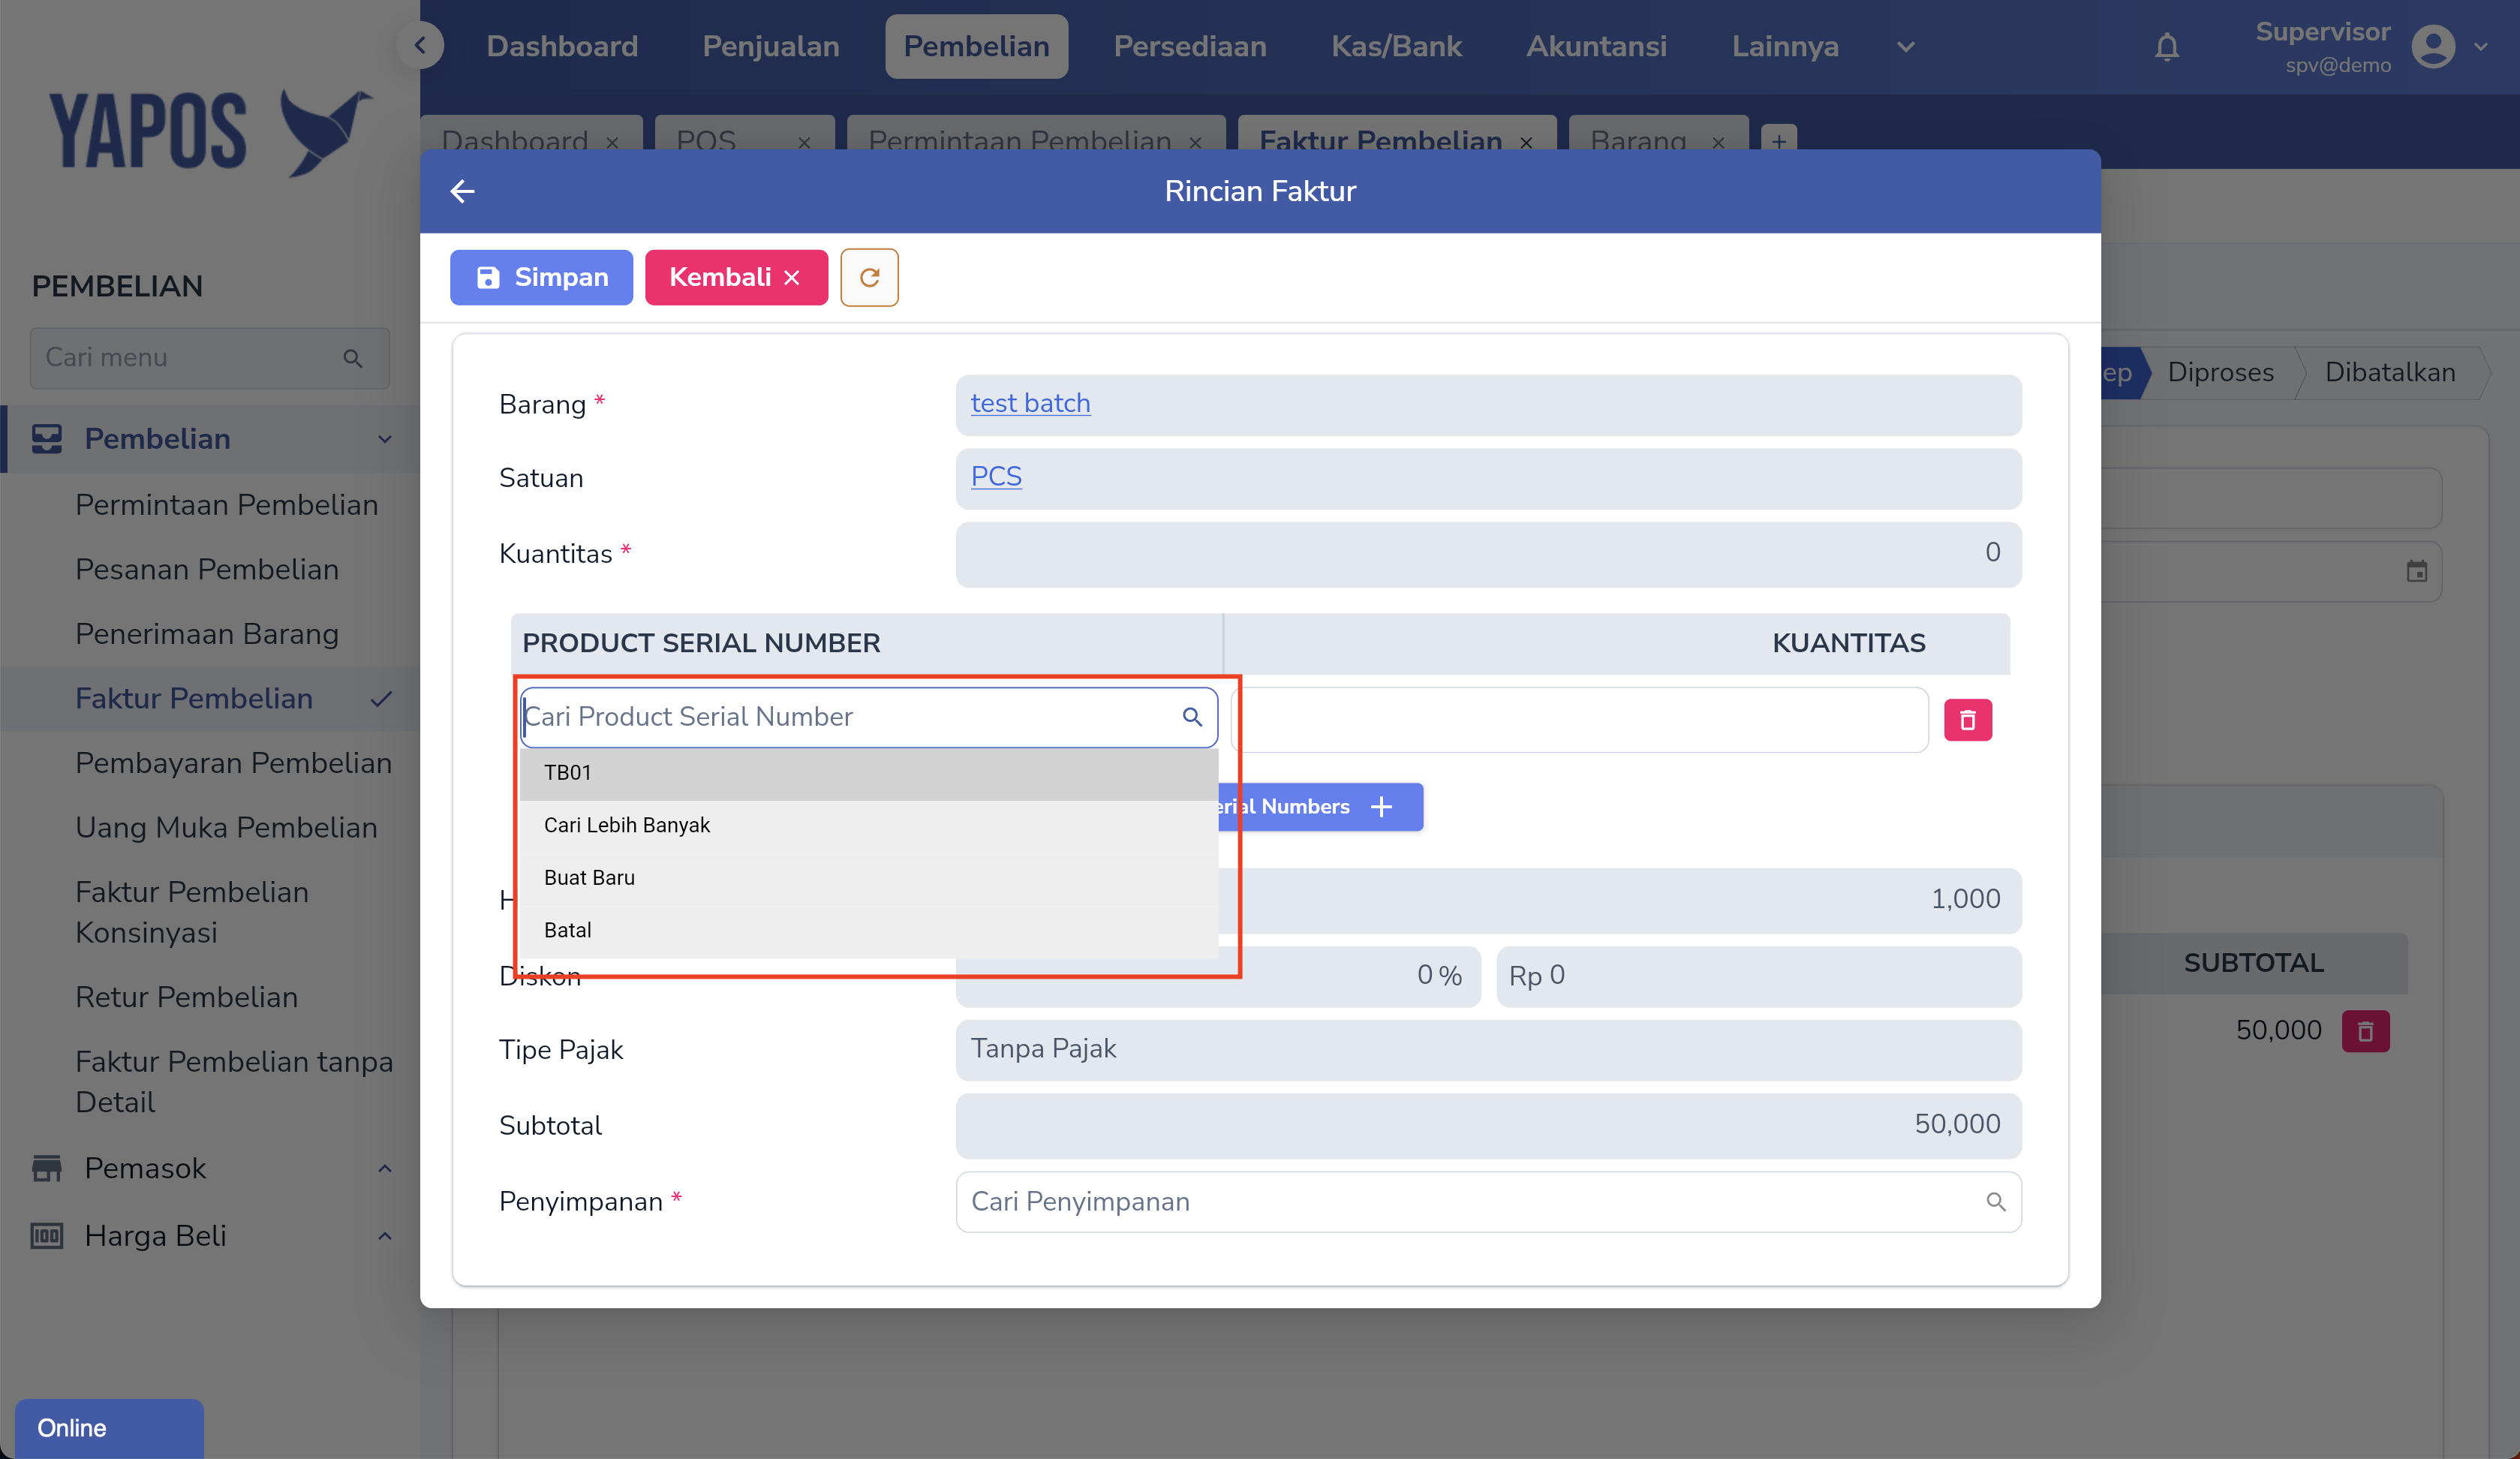Click the Pemasok store icon in sidebar

46,1168
